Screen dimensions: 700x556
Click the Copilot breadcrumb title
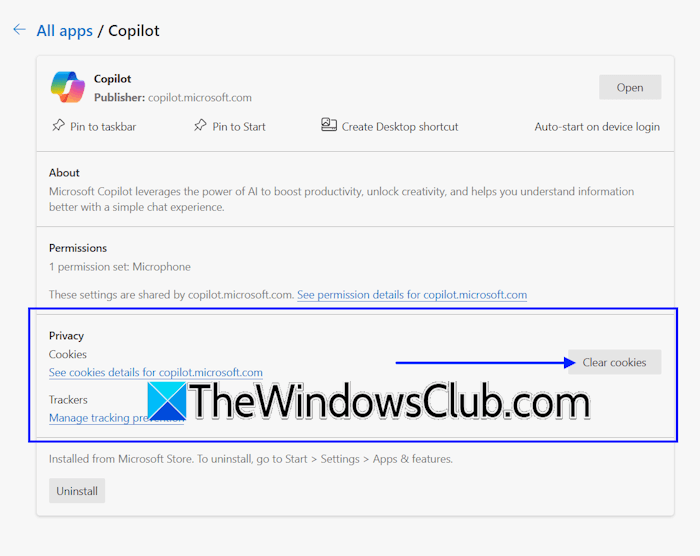(x=134, y=31)
